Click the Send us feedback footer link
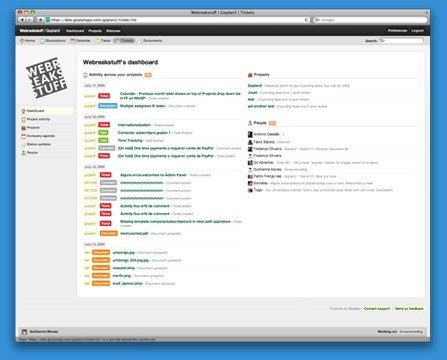Screen dimensions: 447x360 pos(409,309)
